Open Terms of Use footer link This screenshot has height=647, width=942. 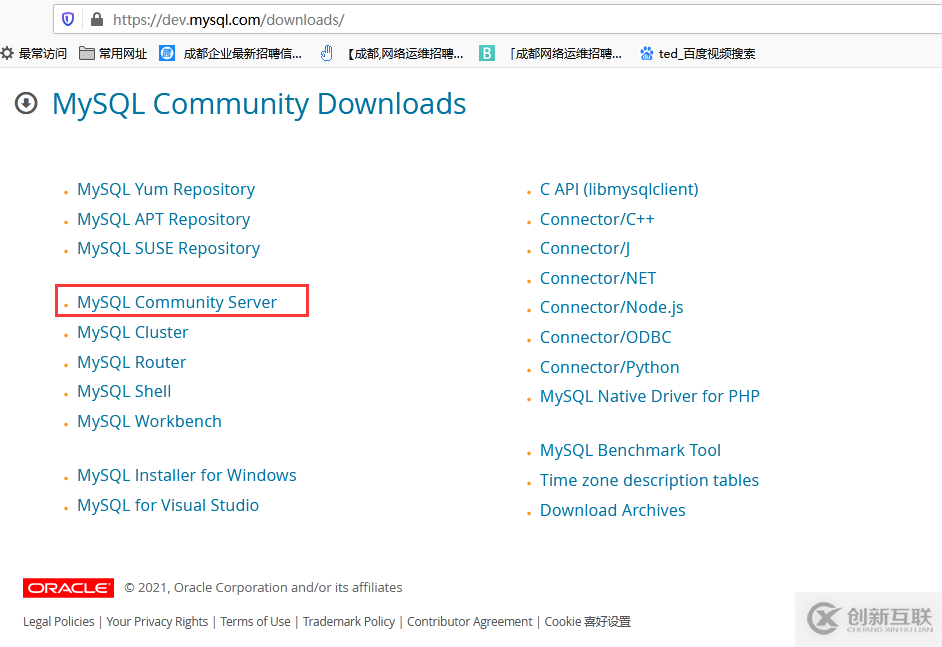[x=255, y=621]
